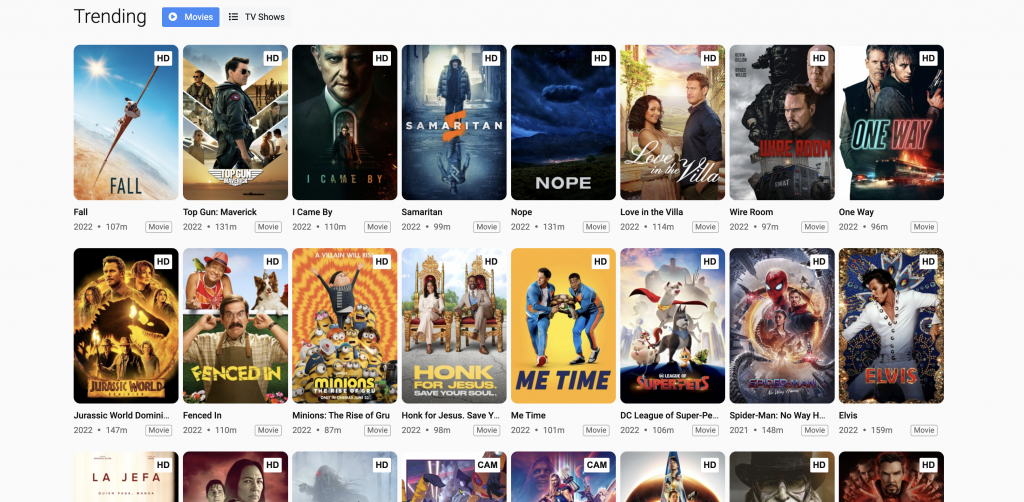1024x502 pixels.
Task: Switch to the Movies tab
Action: 191,17
